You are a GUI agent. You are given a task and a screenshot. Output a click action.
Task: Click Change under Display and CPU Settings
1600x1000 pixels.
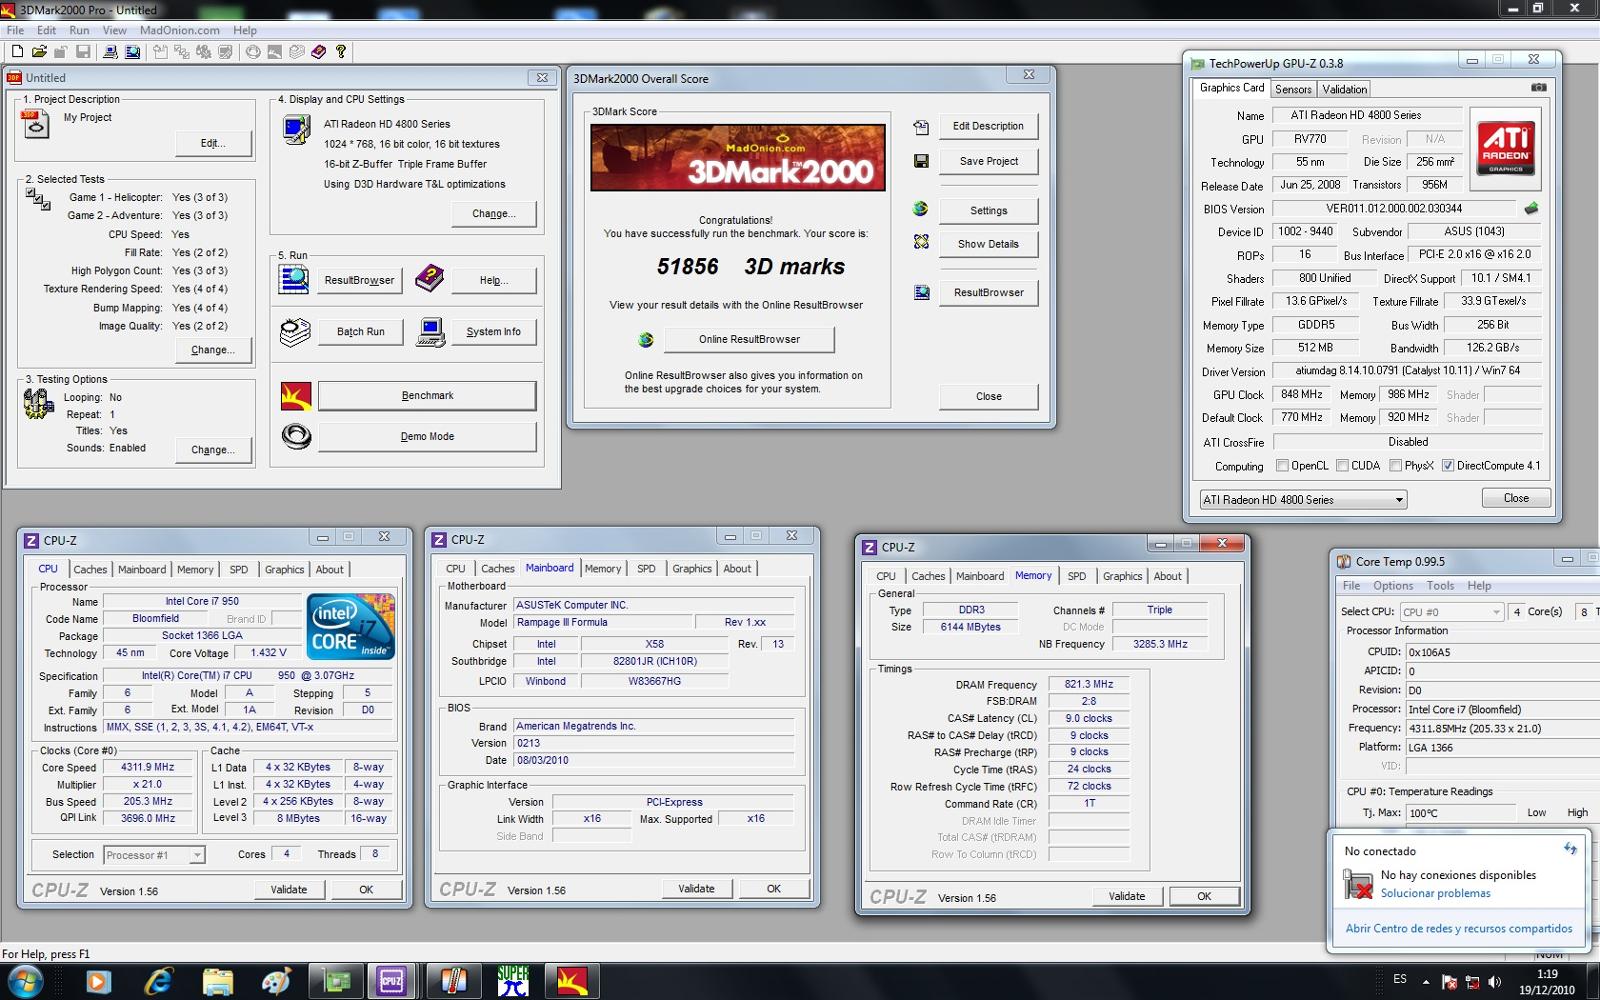[x=494, y=214]
